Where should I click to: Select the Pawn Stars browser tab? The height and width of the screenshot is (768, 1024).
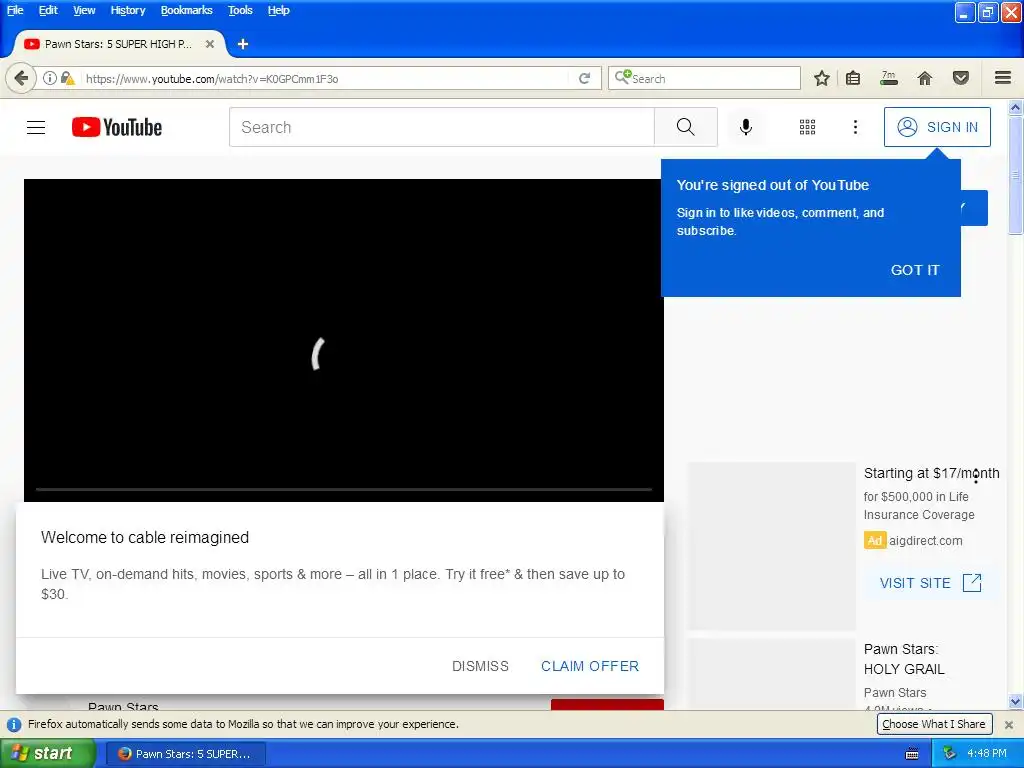(120, 44)
